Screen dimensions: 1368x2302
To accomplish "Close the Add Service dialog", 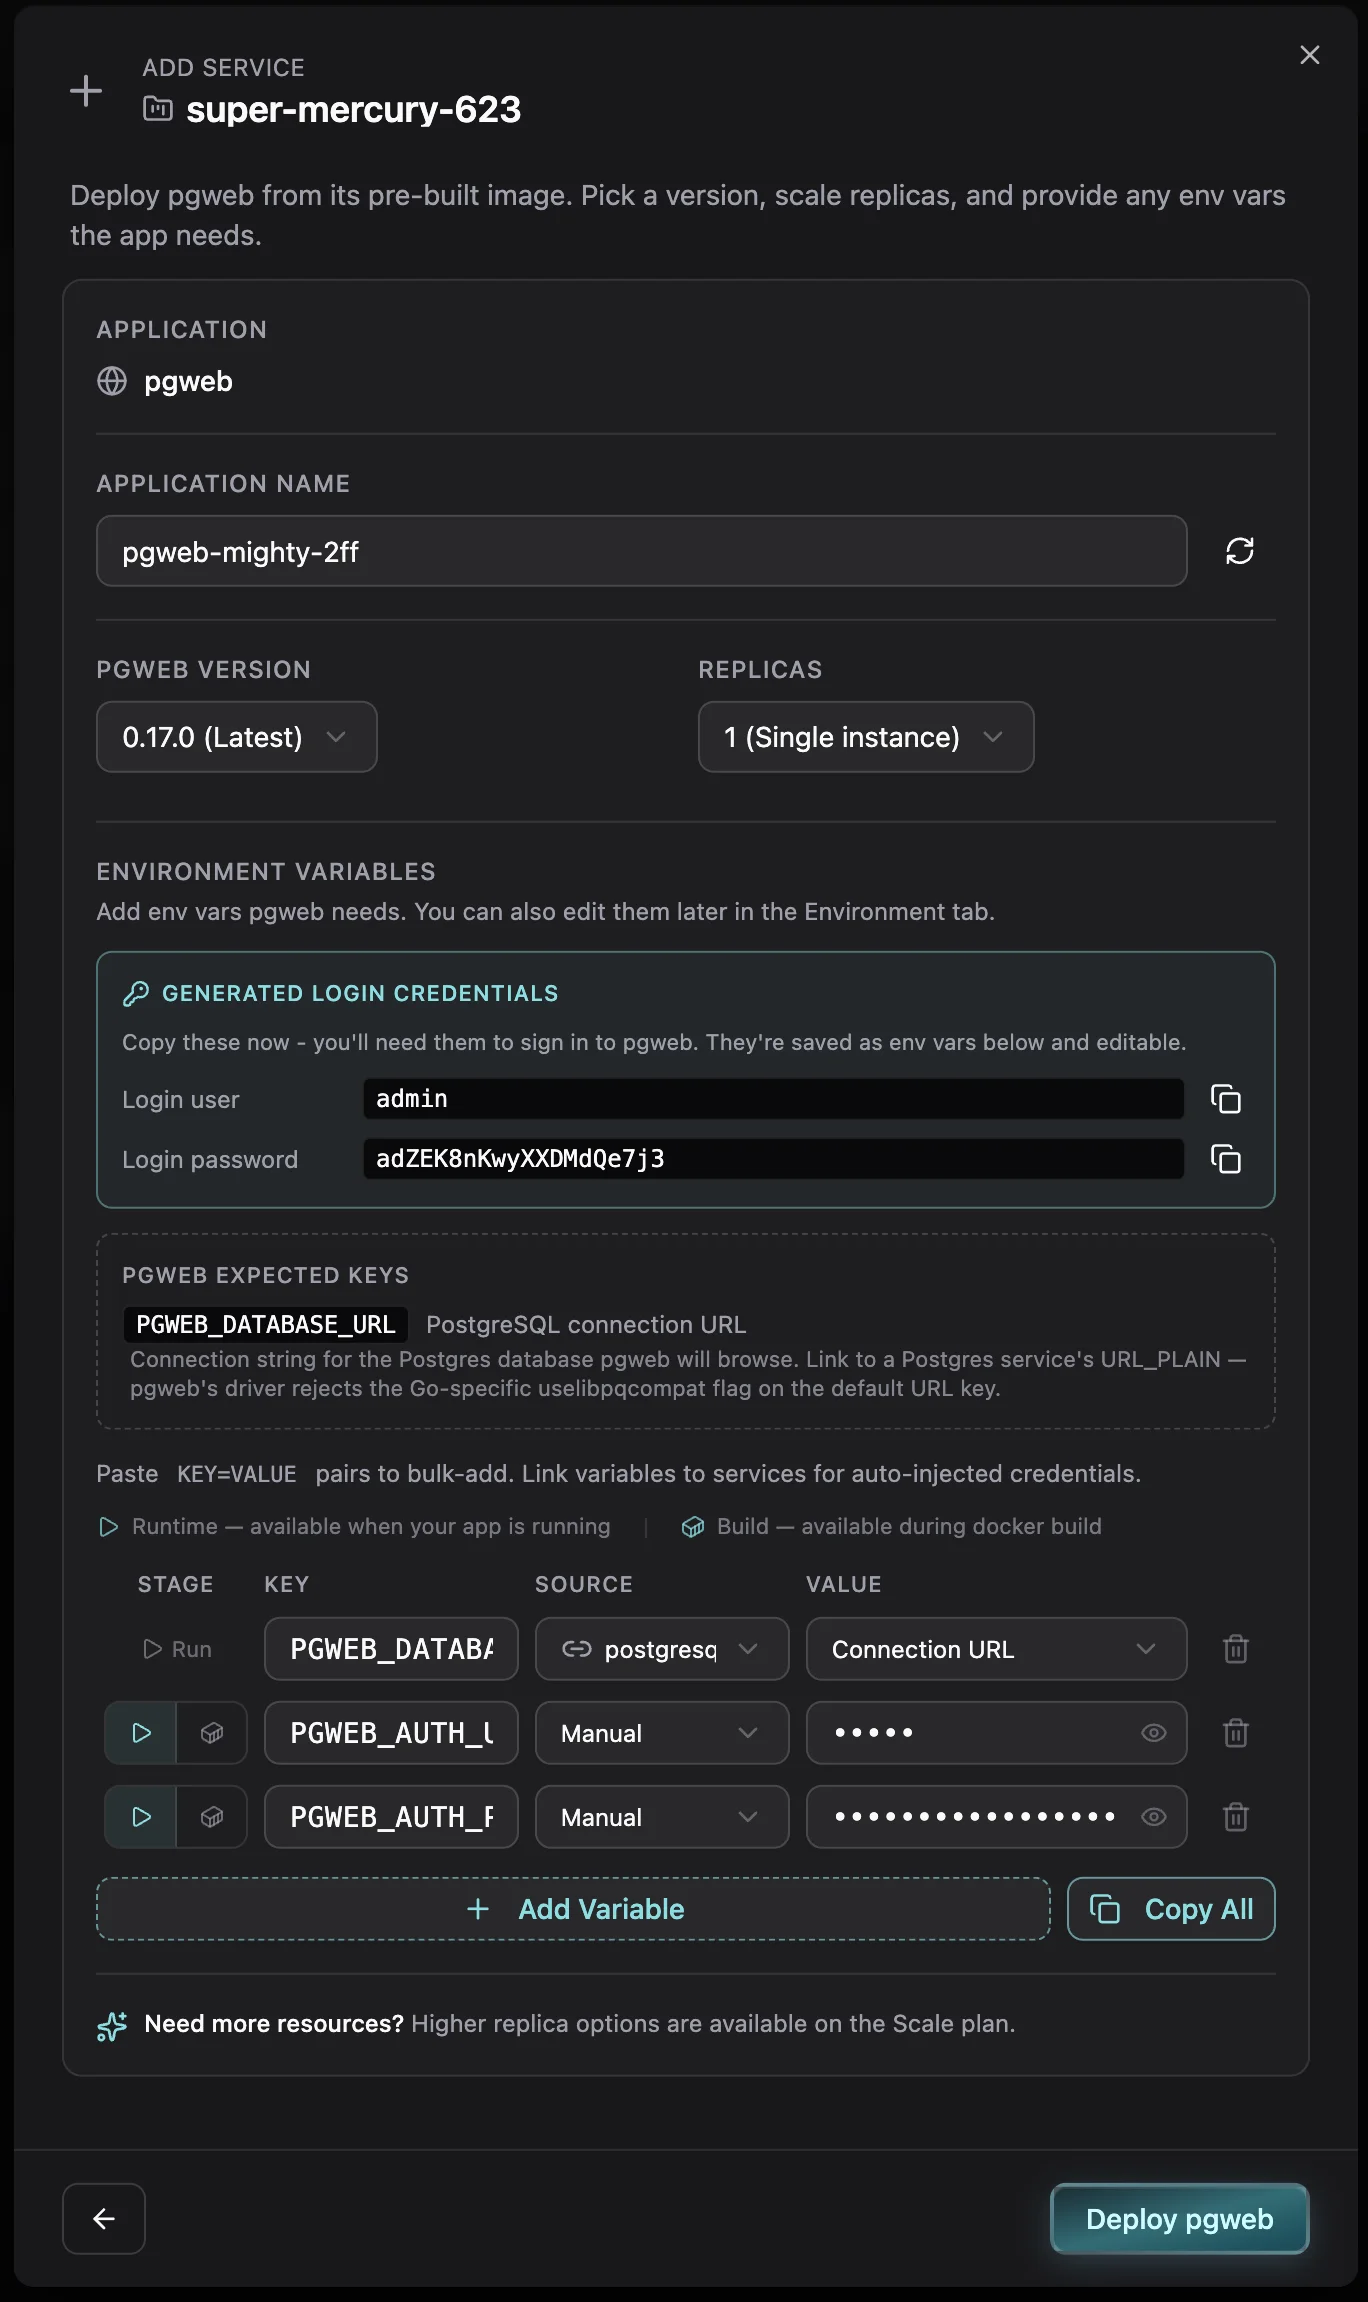I will point(1309,55).
